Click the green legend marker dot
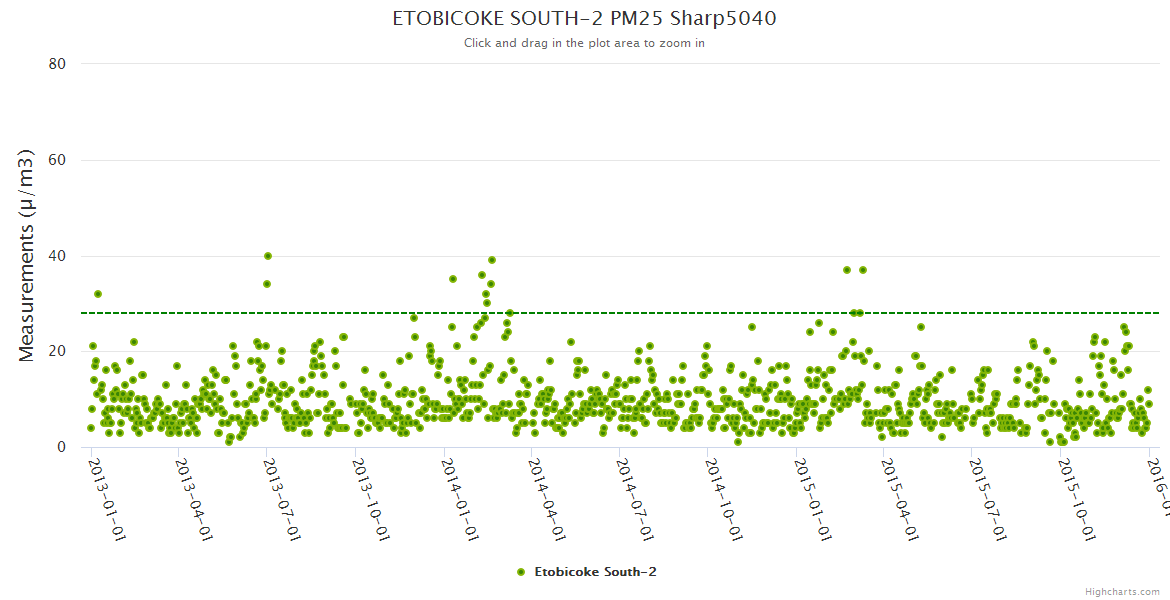1170x600 pixels. click(521, 572)
